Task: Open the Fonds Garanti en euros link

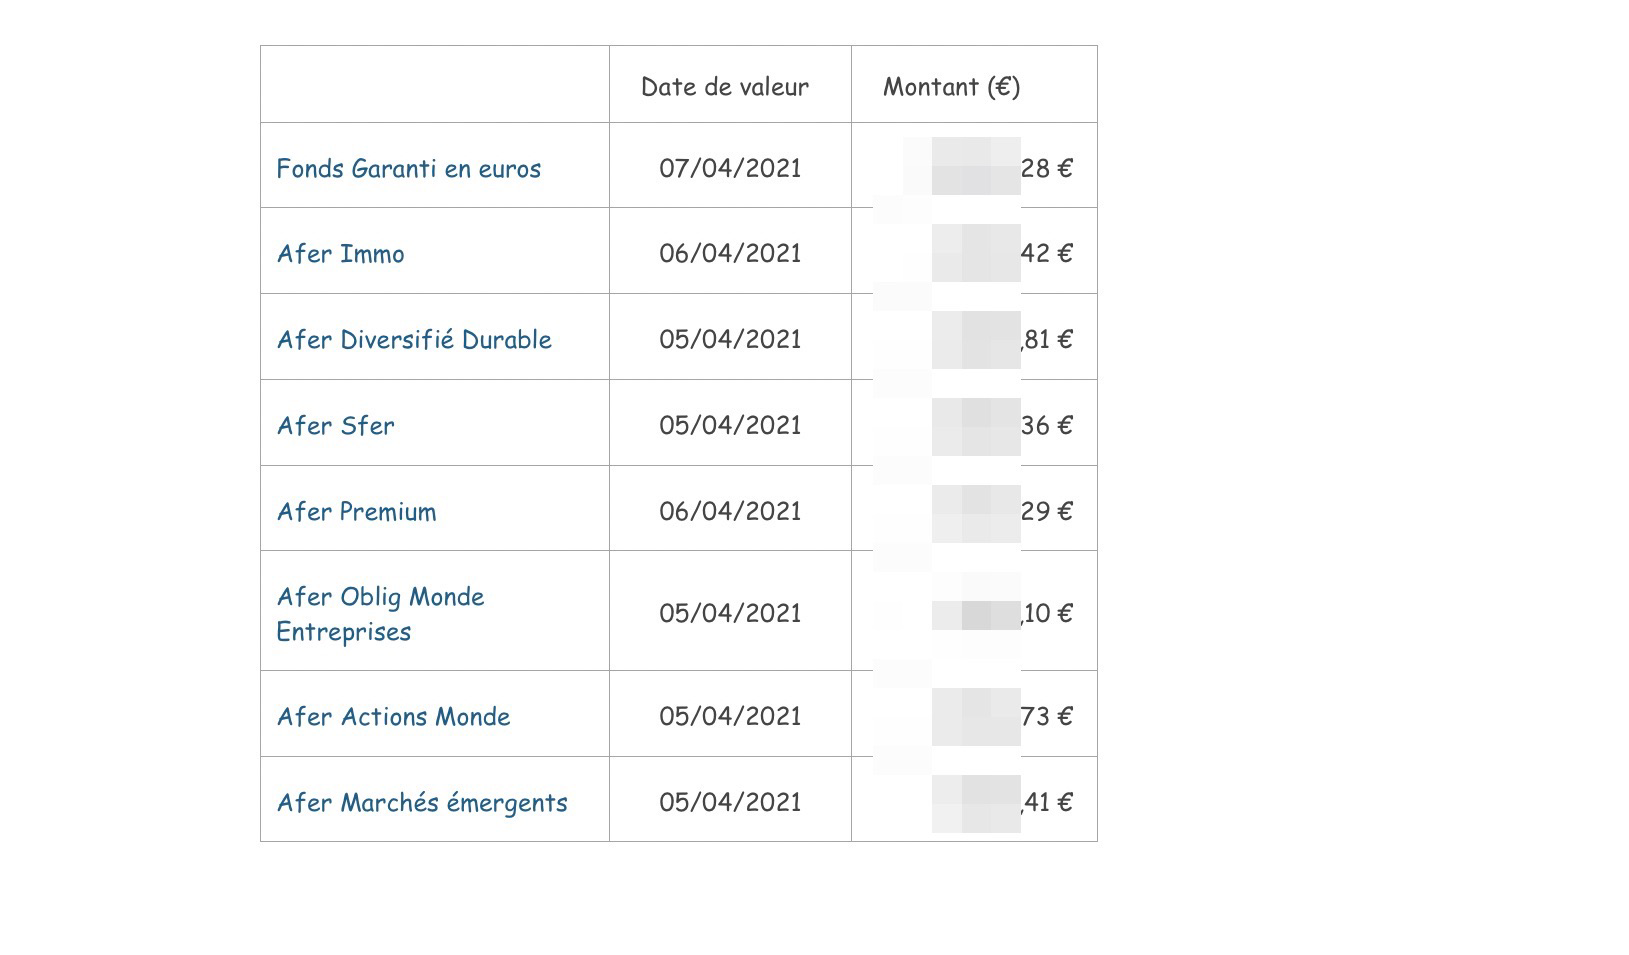Action: 408,169
